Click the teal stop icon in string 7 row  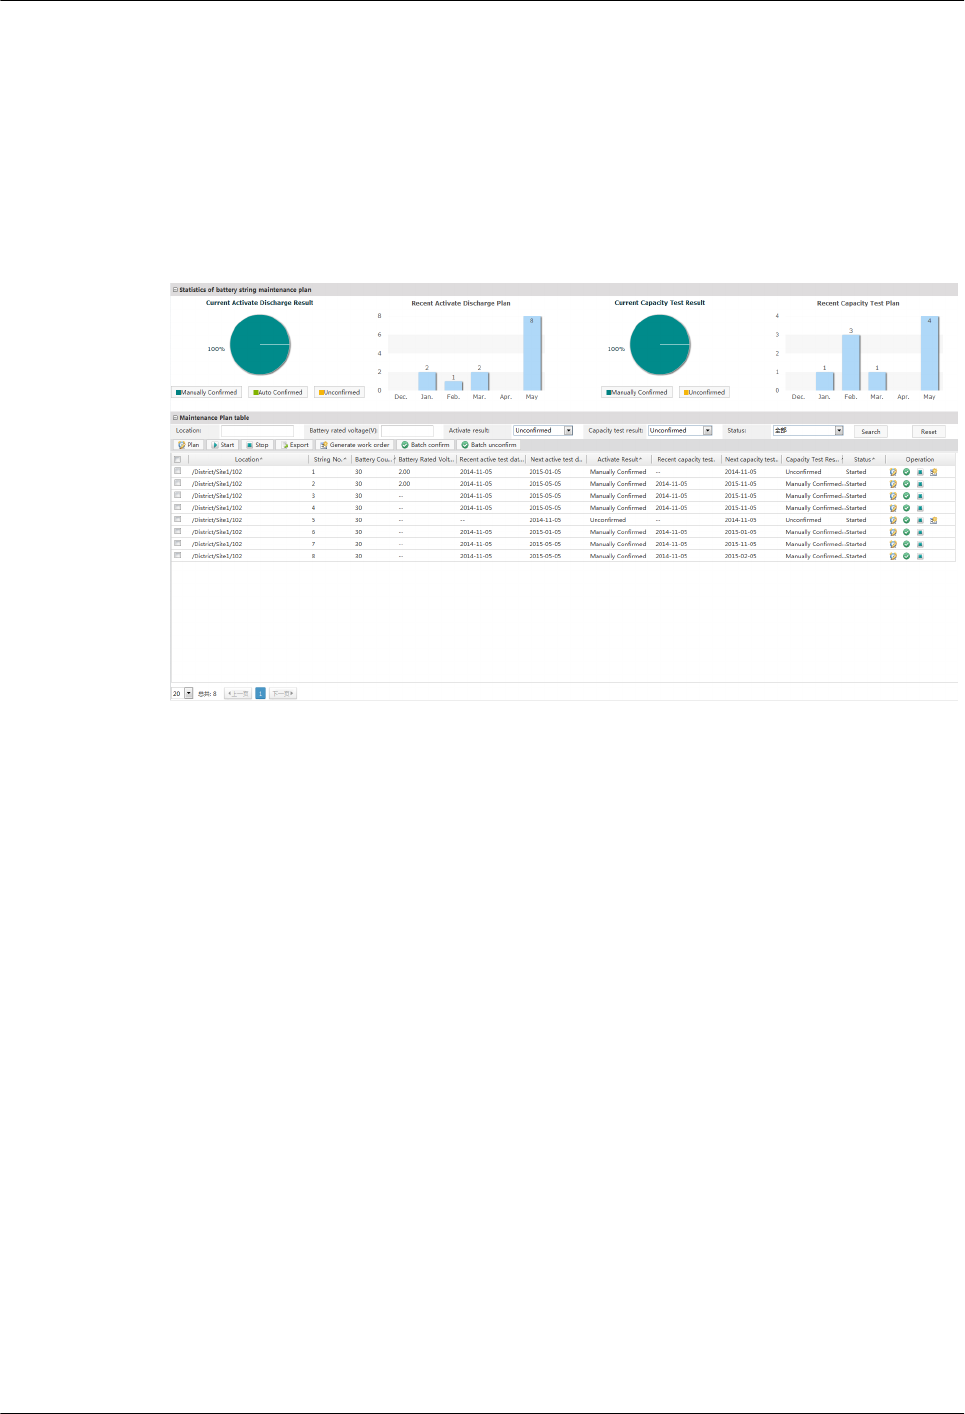[x=920, y=544]
